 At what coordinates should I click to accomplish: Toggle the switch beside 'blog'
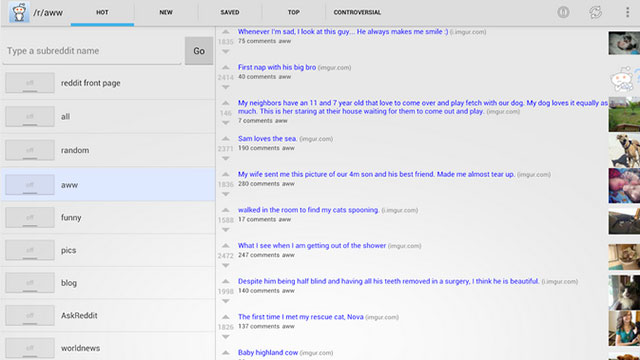coord(30,283)
